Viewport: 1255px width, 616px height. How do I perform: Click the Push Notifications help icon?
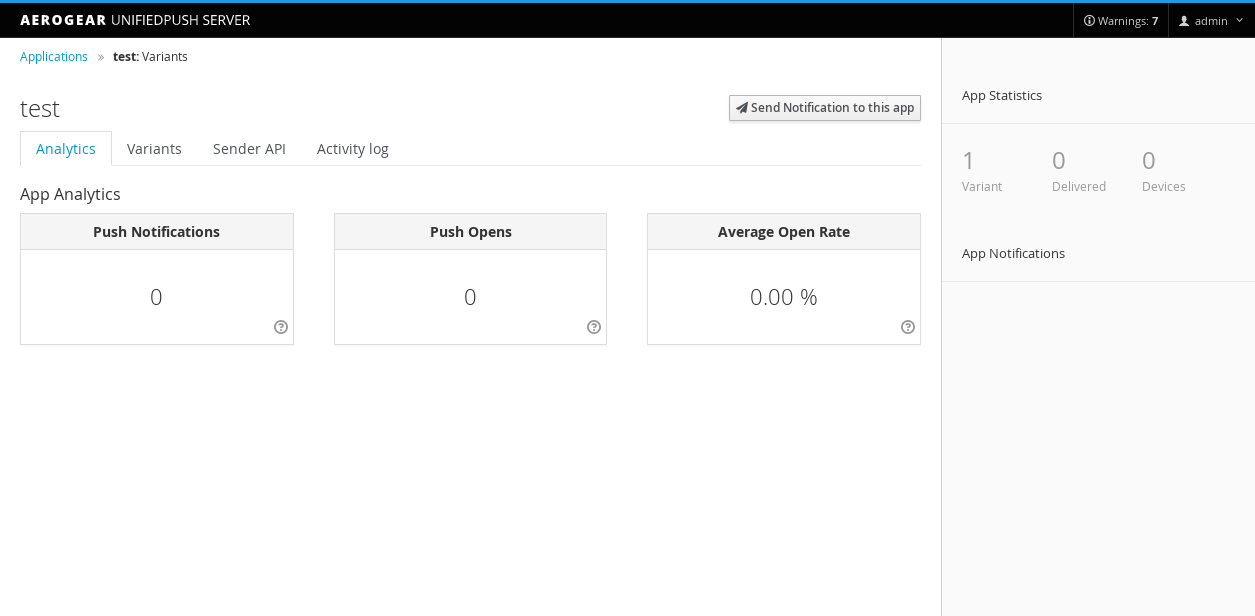coord(281,327)
